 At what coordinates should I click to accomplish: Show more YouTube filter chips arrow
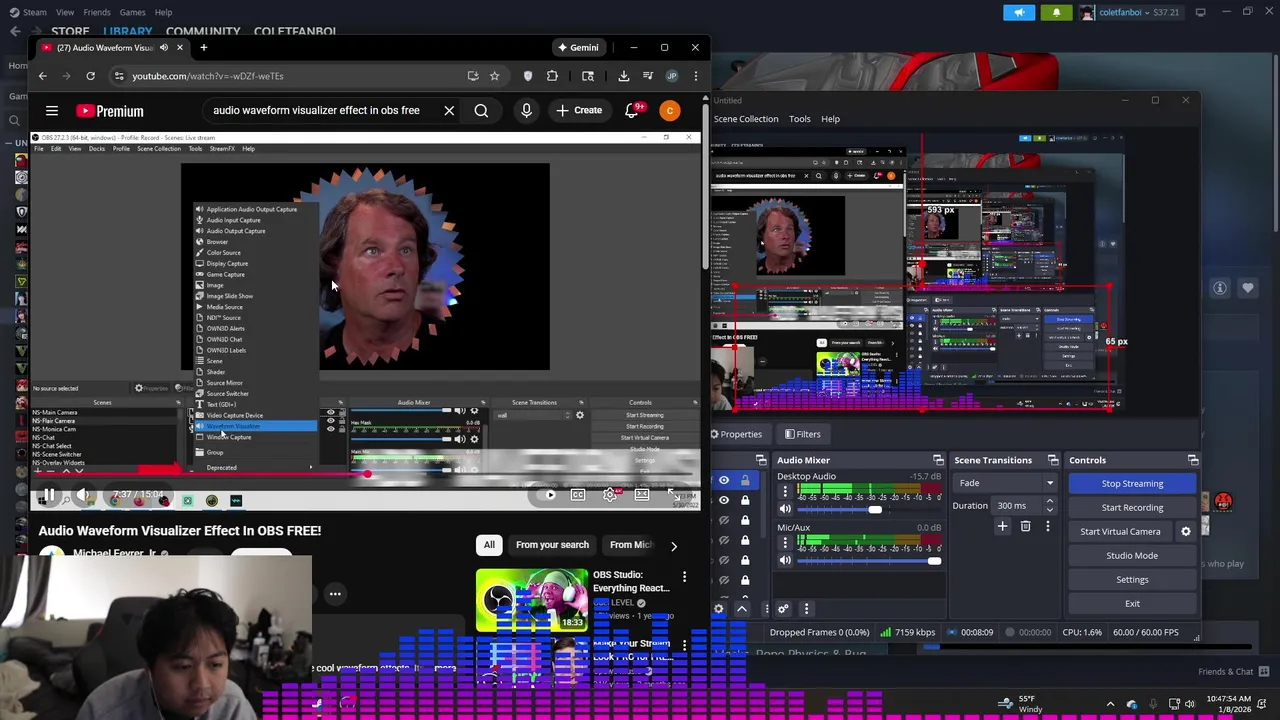click(673, 545)
